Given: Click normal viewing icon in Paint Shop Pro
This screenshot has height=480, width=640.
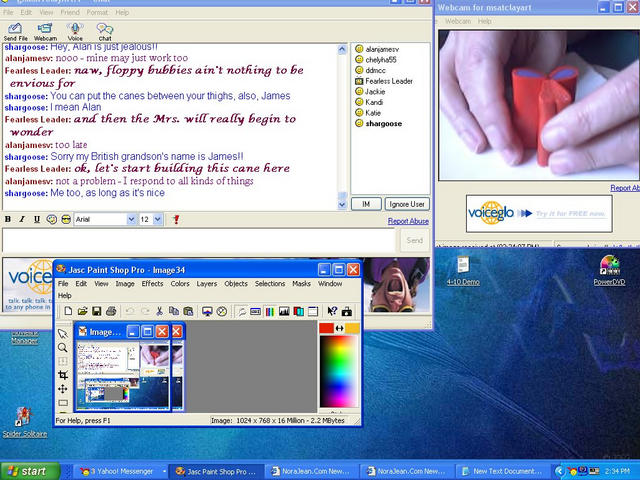Looking at the screenshot, I should (222, 311).
